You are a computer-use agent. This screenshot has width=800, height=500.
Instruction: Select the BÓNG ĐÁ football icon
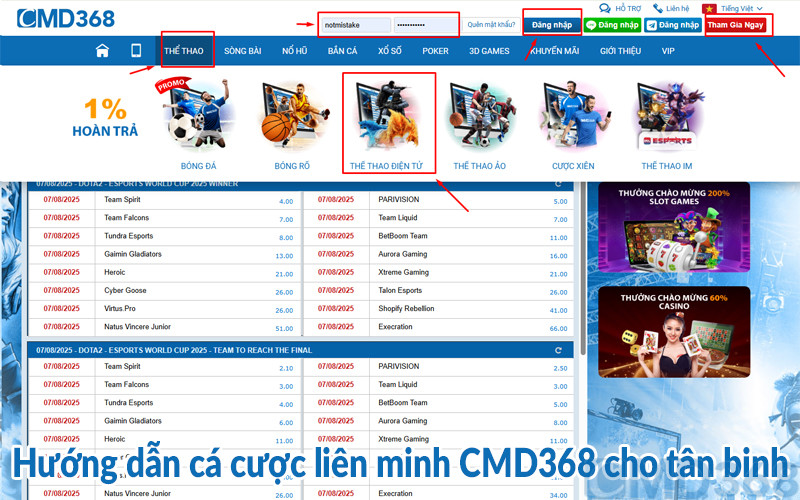point(198,115)
